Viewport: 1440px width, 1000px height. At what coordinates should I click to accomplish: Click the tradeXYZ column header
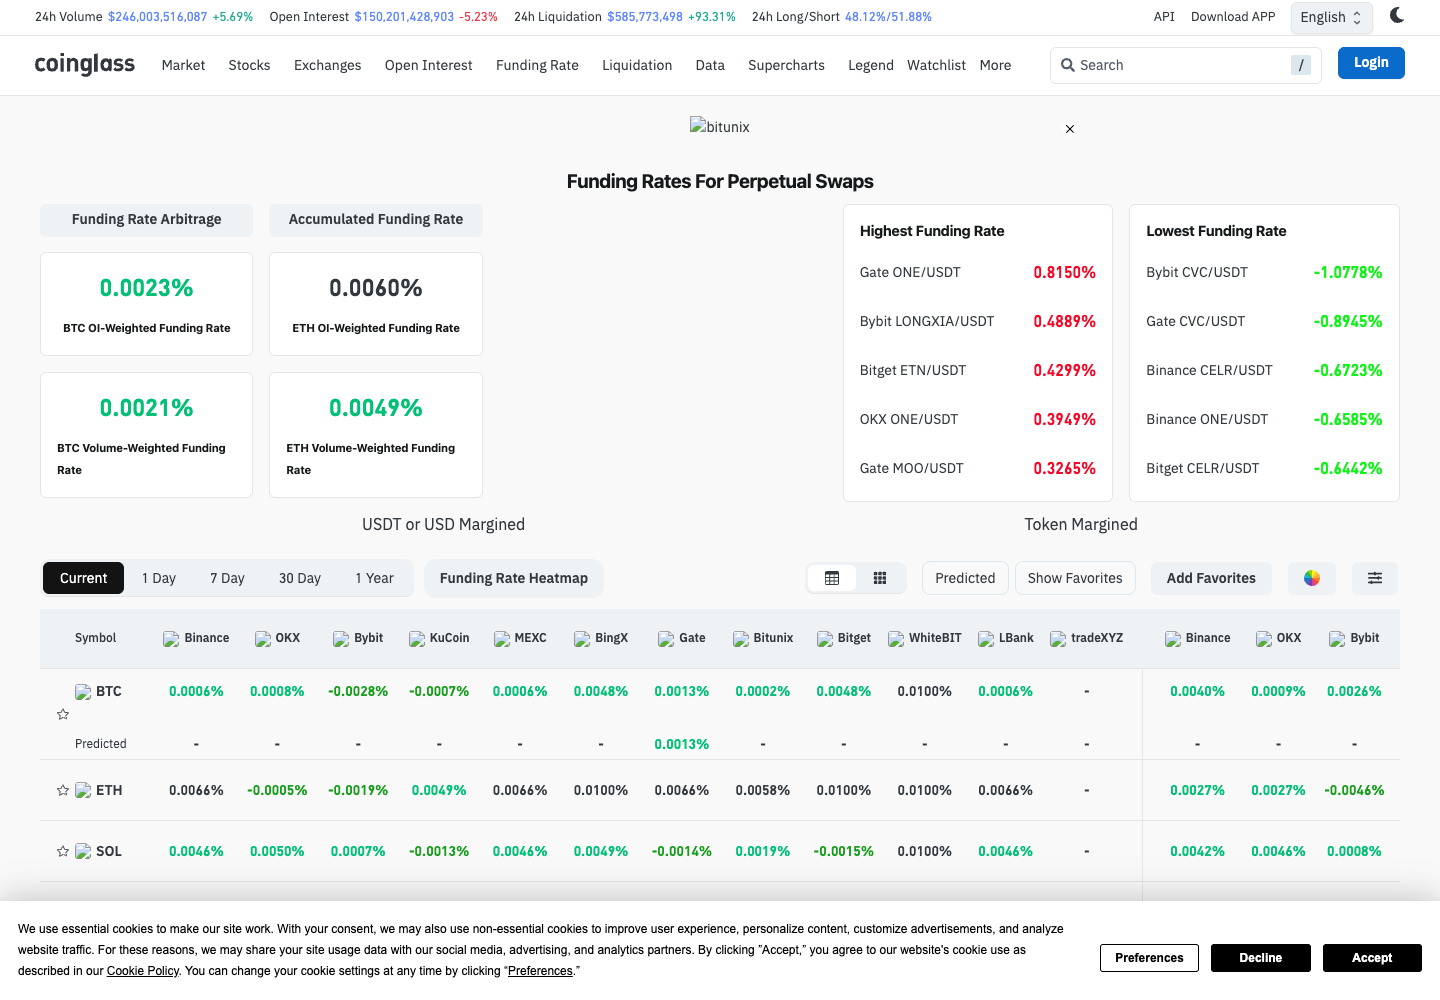tap(1086, 638)
